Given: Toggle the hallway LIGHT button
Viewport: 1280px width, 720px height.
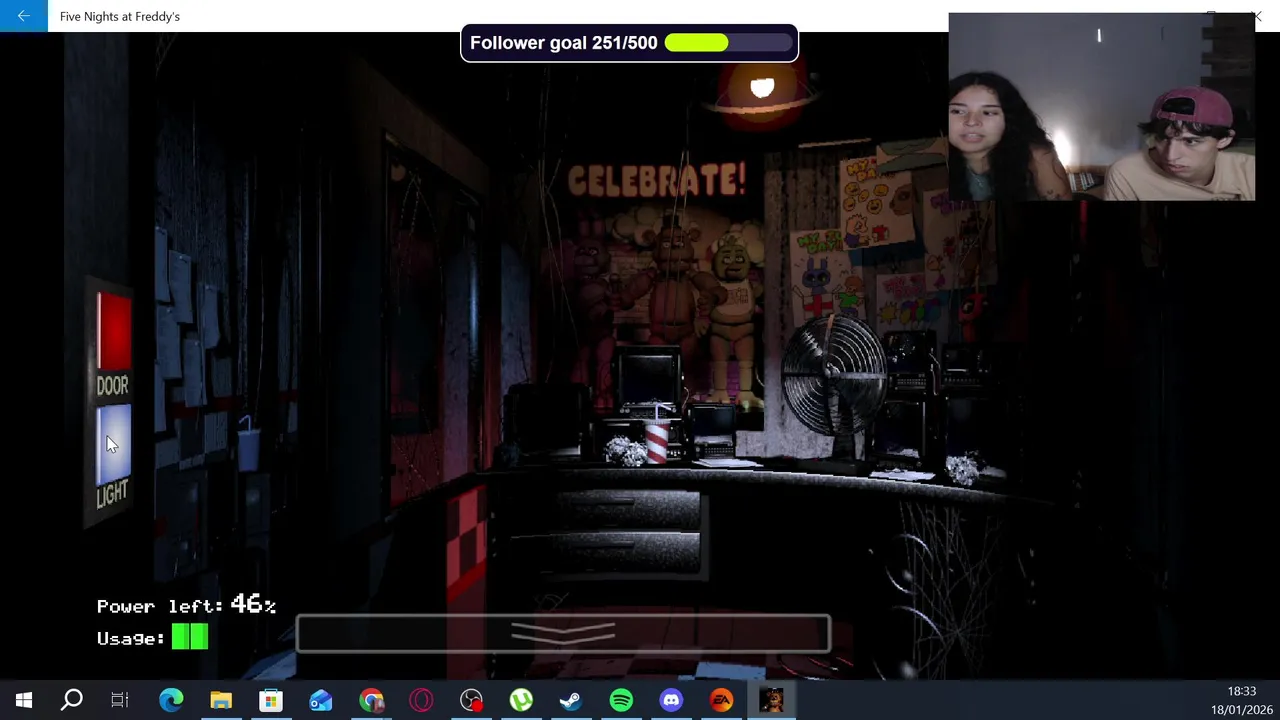Looking at the screenshot, I should pyautogui.click(x=113, y=445).
